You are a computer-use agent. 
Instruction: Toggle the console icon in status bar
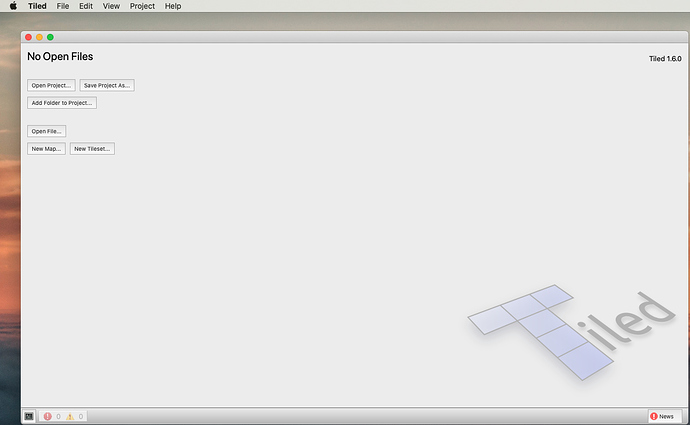pyautogui.click(x=29, y=416)
